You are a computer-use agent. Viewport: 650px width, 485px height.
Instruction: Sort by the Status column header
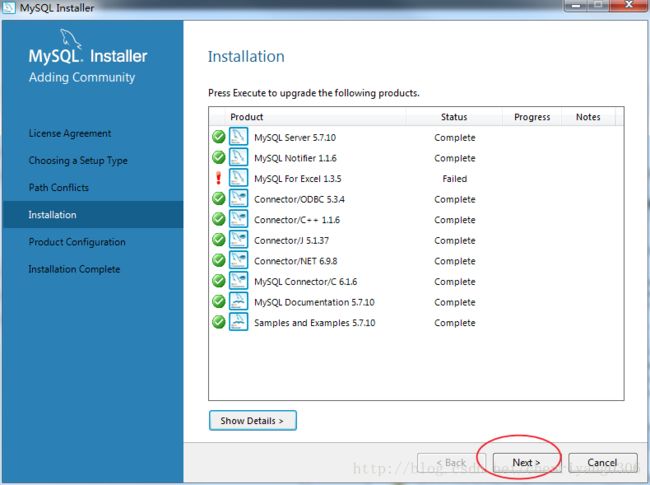[x=454, y=117]
